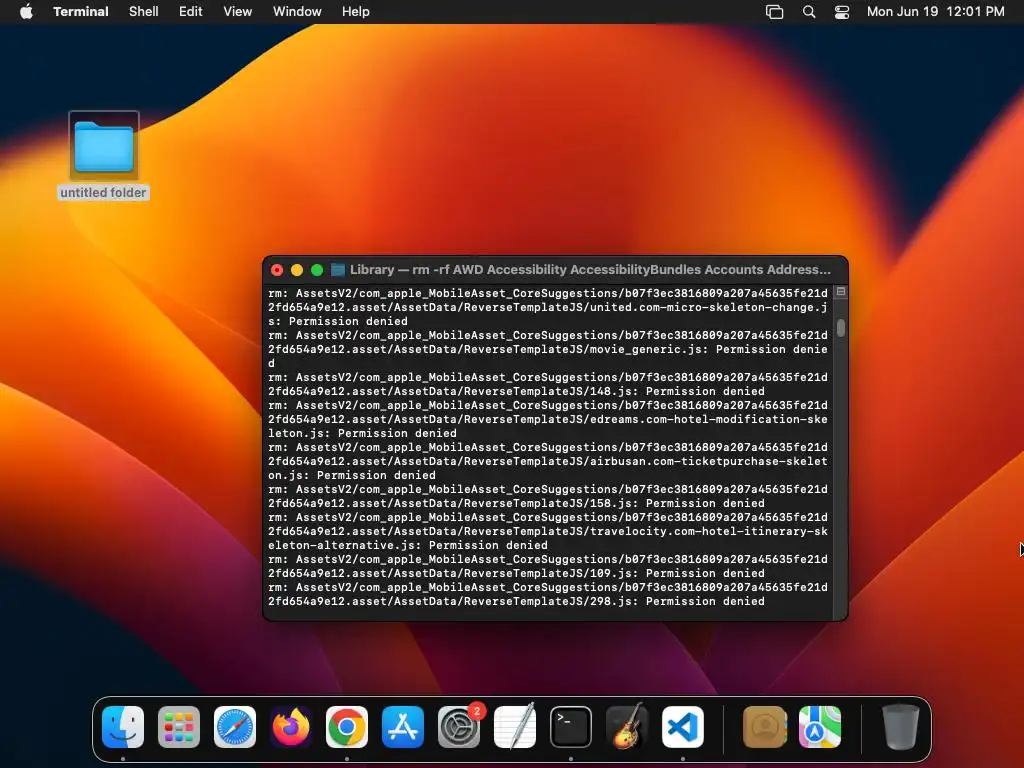Image resolution: width=1024 pixels, height=768 pixels.
Task: Click the Terminal icon in the Dock
Action: click(571, 727)
